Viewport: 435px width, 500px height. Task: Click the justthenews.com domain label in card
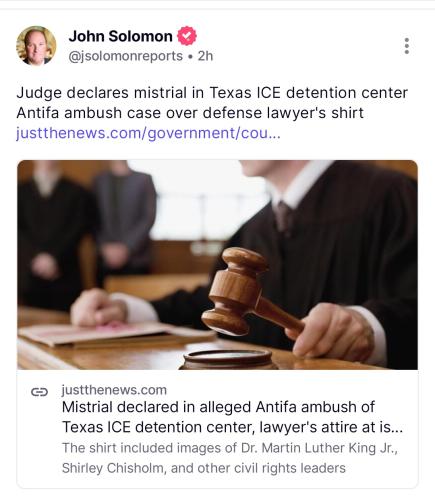114,390
